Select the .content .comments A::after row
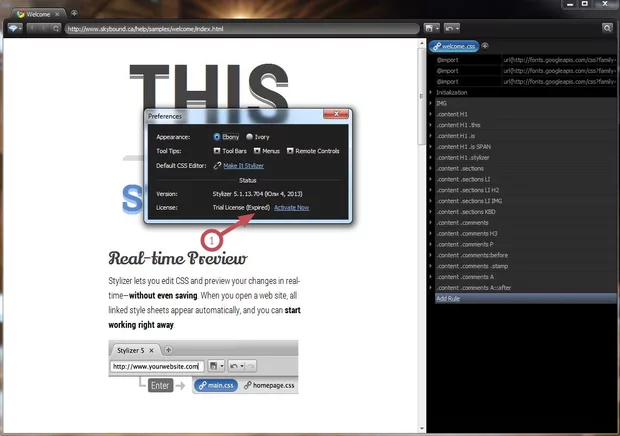The width and height of the screenshot is (620, 436). pos(525,288)
